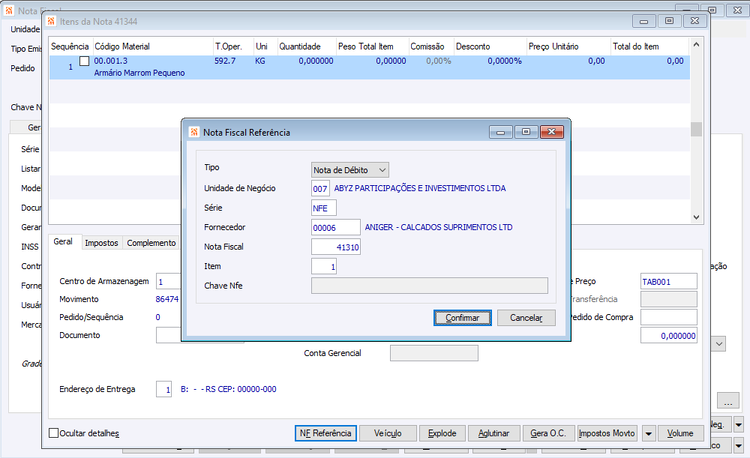Image resolution: width=750 pixels, height=458 pixels.
Task: Open the Complemento tab
Action: coord(151,243)
